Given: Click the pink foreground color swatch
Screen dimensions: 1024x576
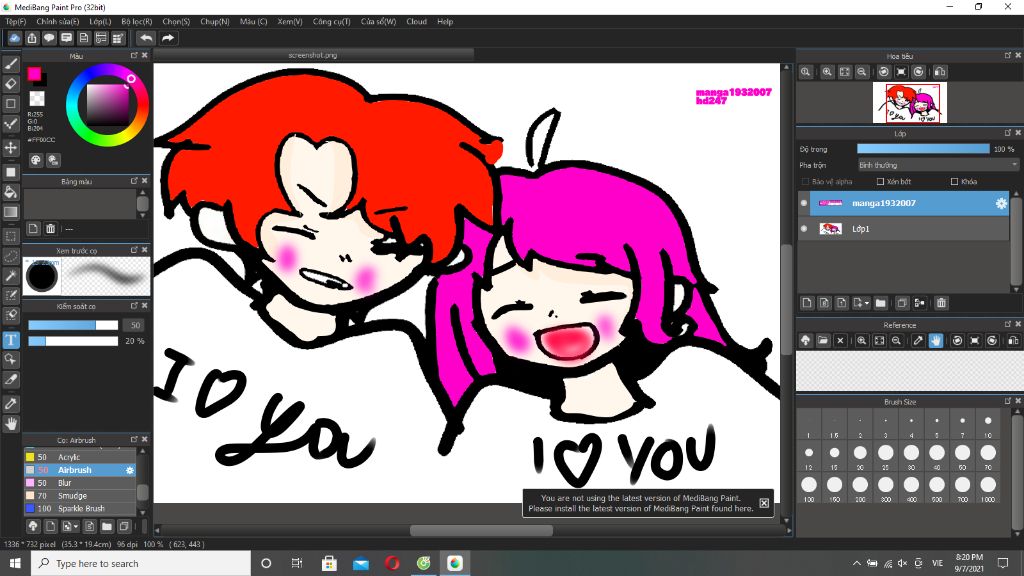Looking at the screenshot, I should pos(34,73).
